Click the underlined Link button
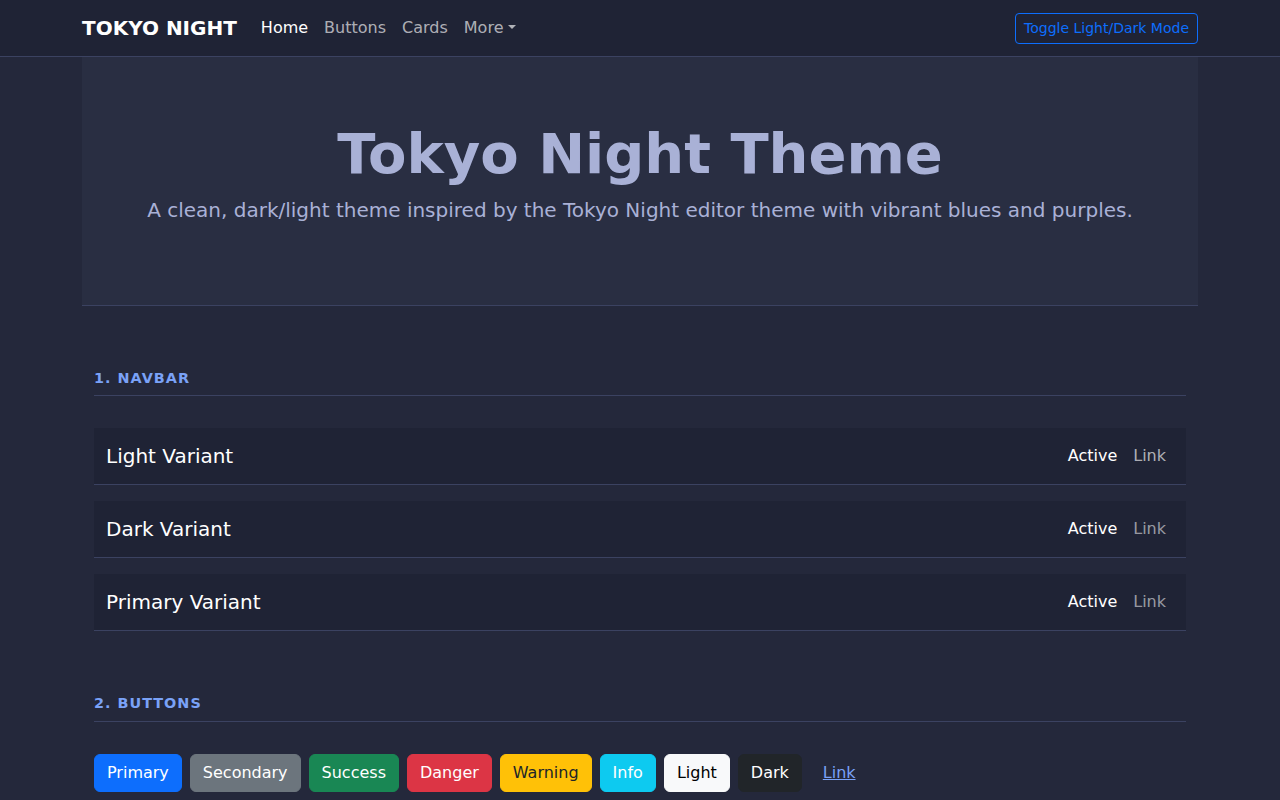The image size is (1280, 800). point(839,773)
